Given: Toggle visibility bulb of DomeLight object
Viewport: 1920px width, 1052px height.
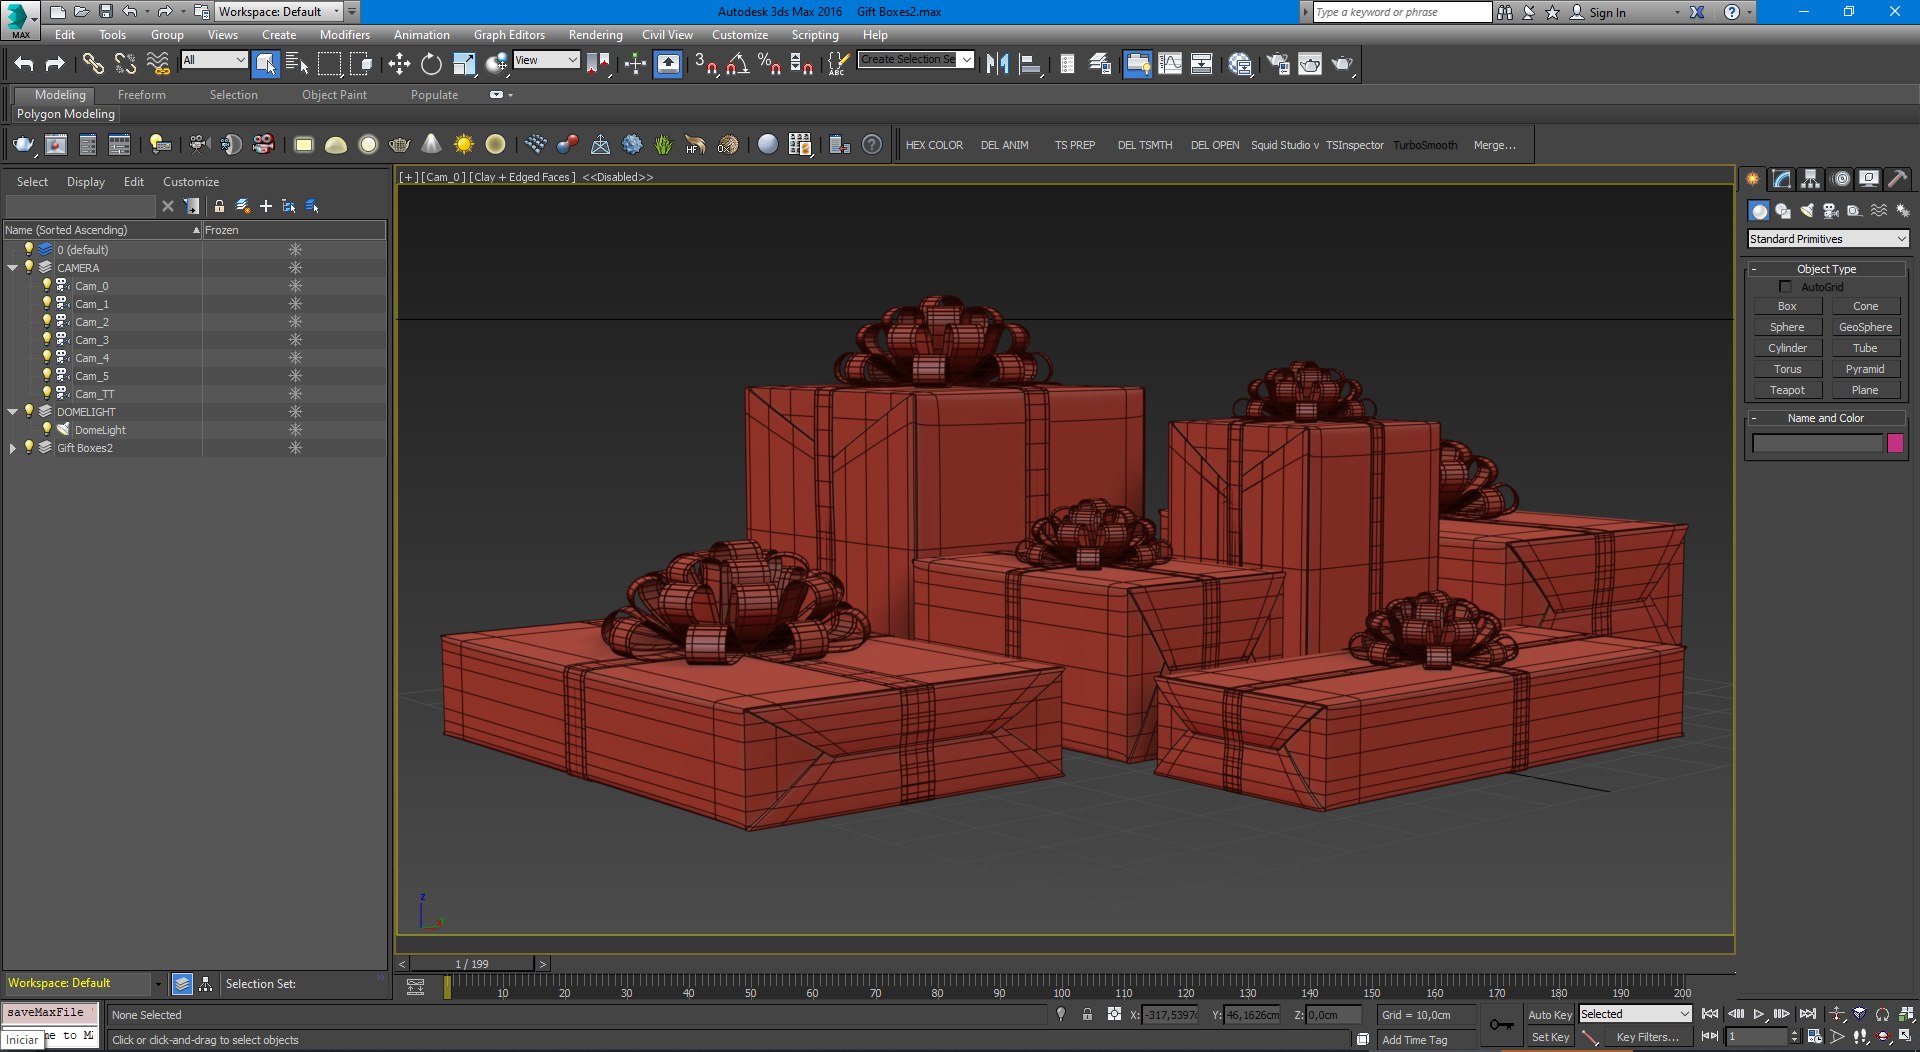Looking at the screenshot, I should (x=46, y=429).
